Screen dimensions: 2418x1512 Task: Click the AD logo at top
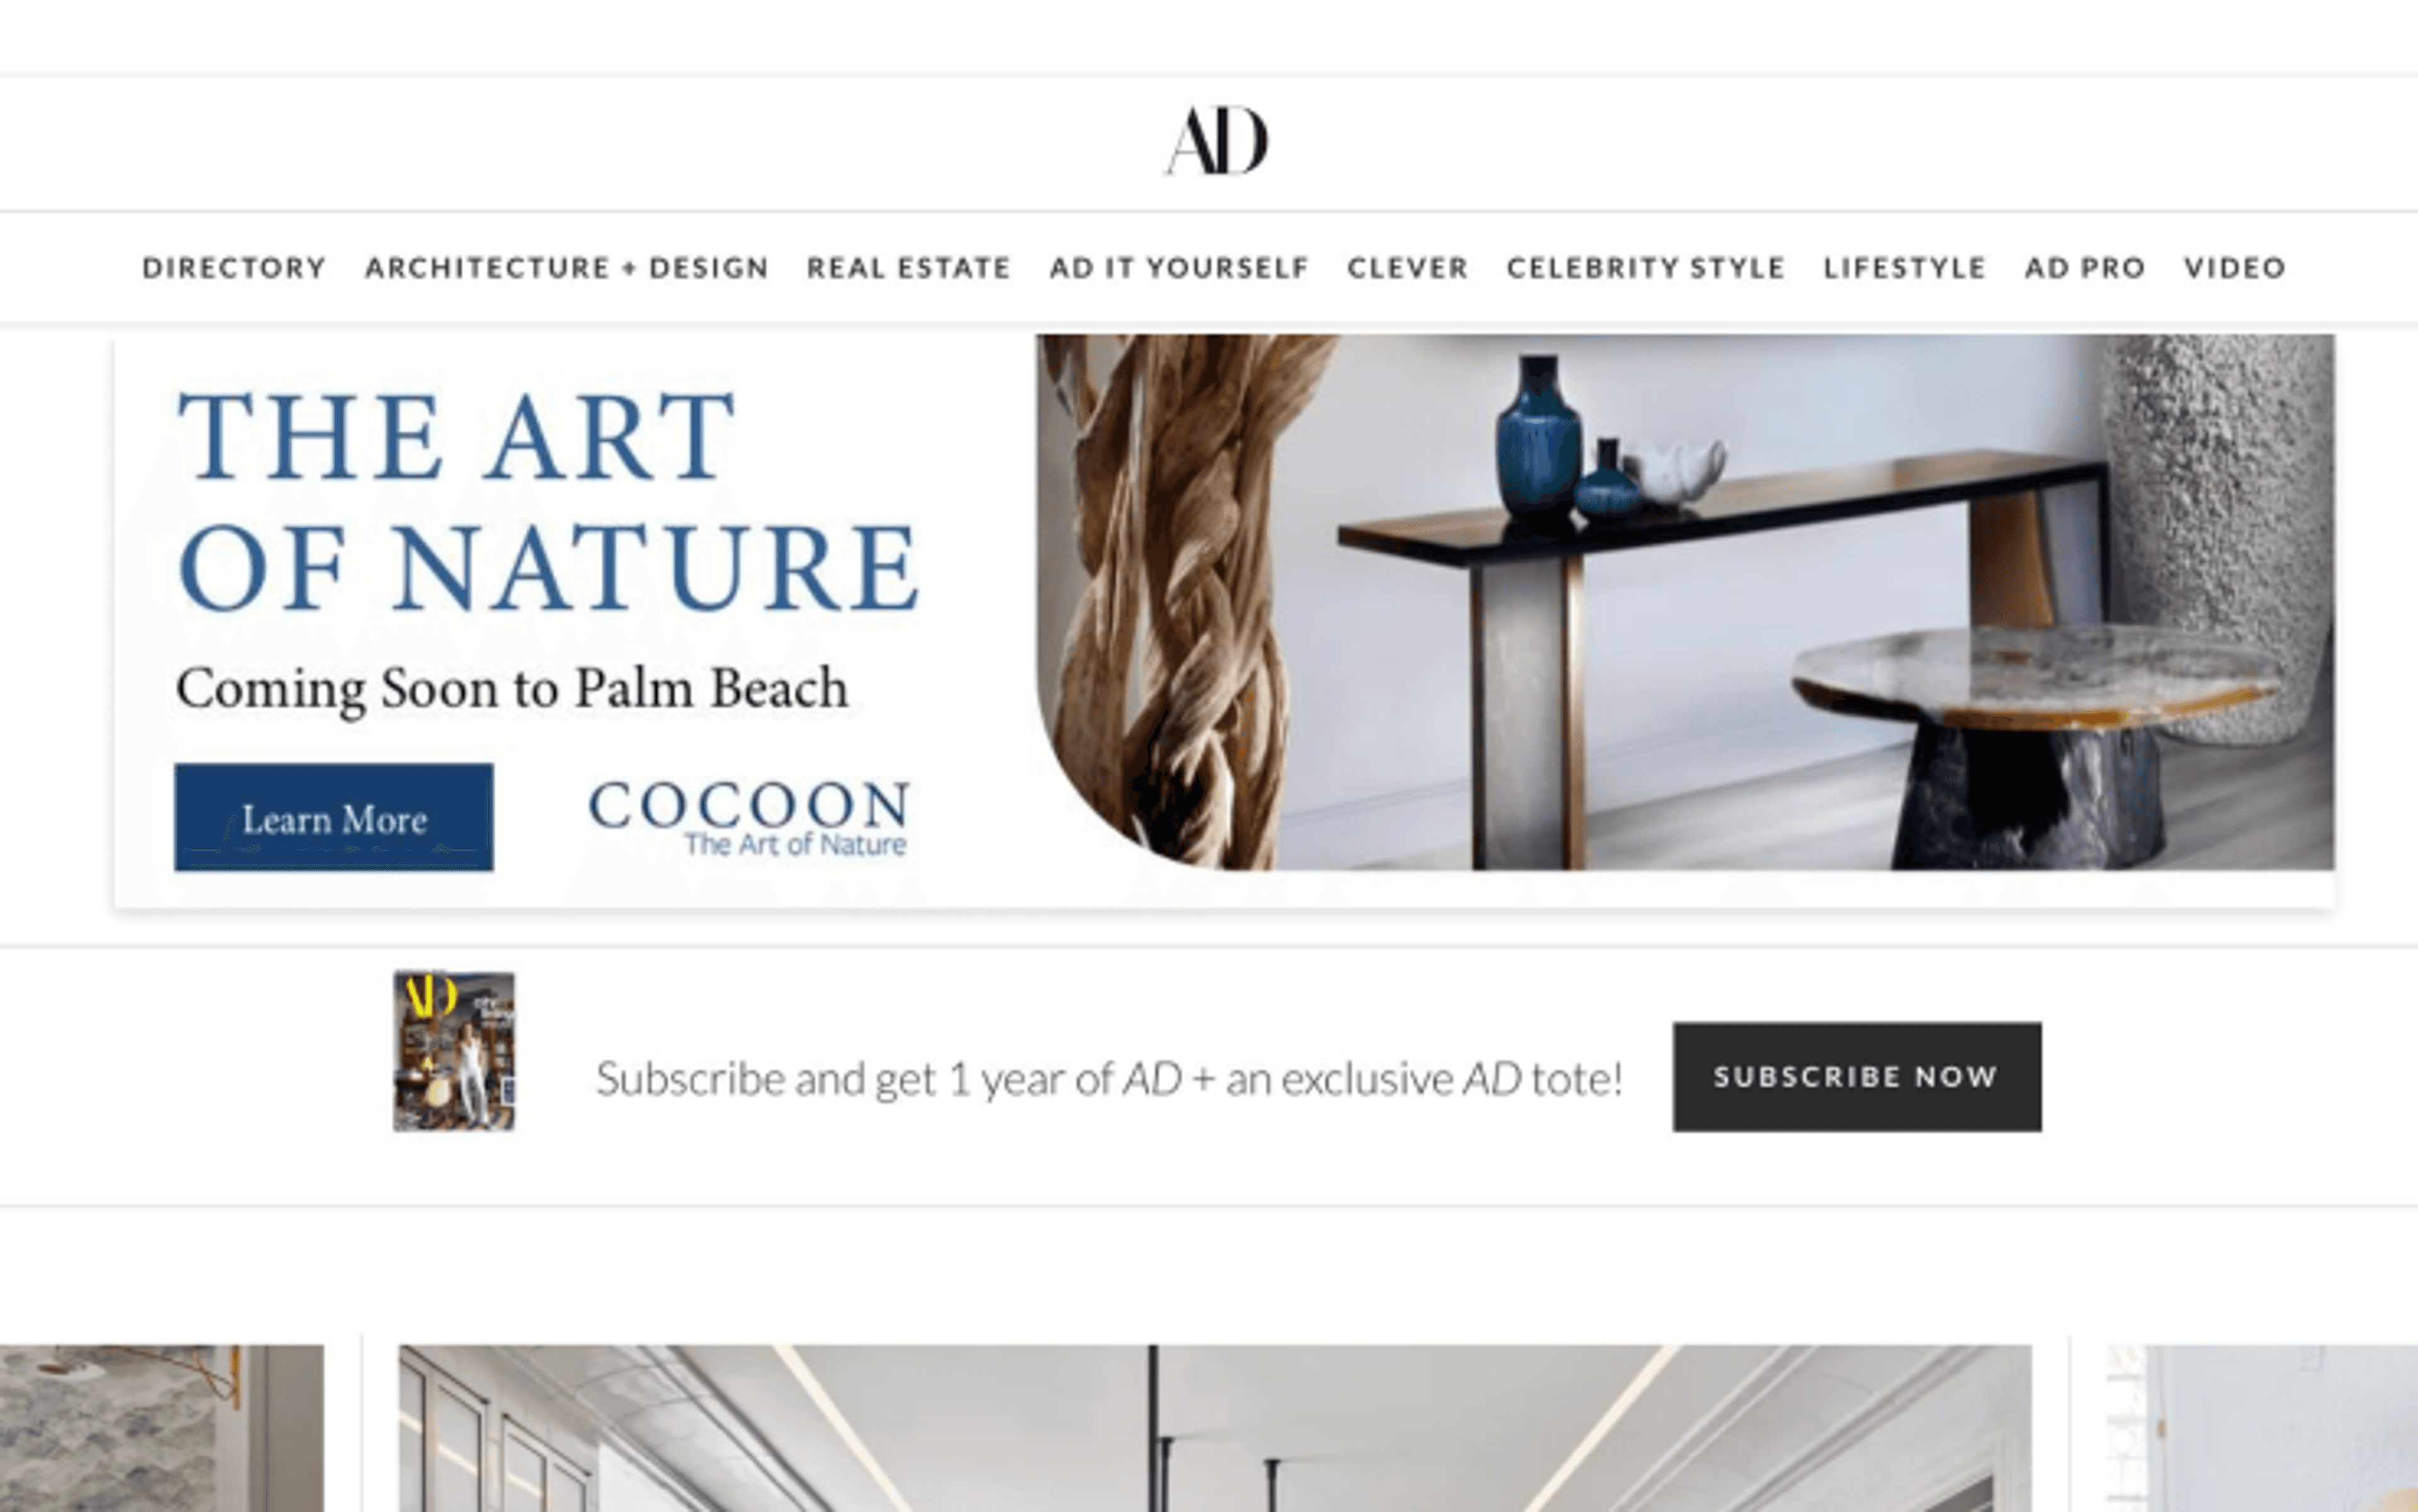[1216, 140]
